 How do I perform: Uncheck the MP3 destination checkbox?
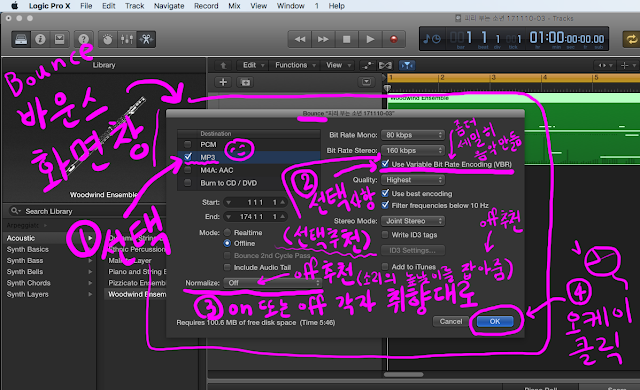(188, 157)
